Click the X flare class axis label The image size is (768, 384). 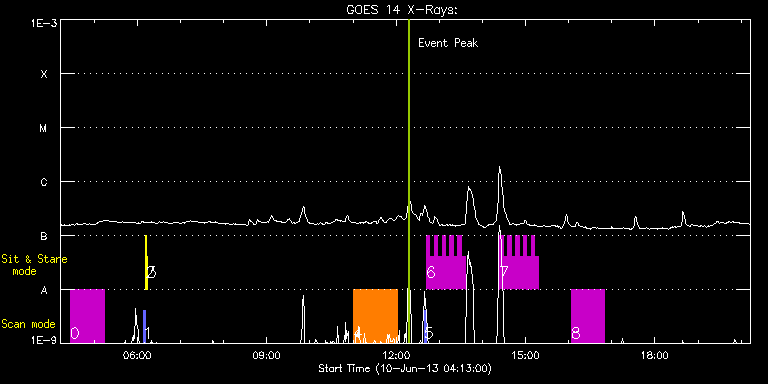44,74
